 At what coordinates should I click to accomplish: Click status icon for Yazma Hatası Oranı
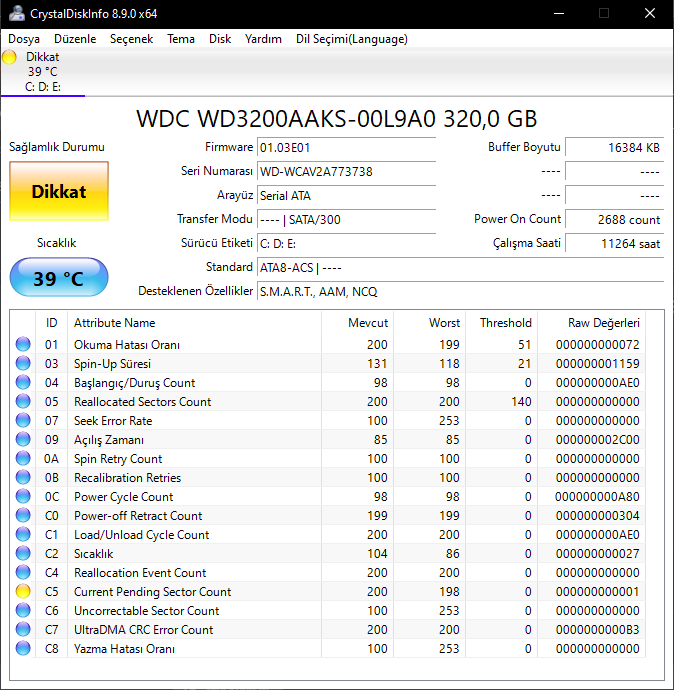23,648
